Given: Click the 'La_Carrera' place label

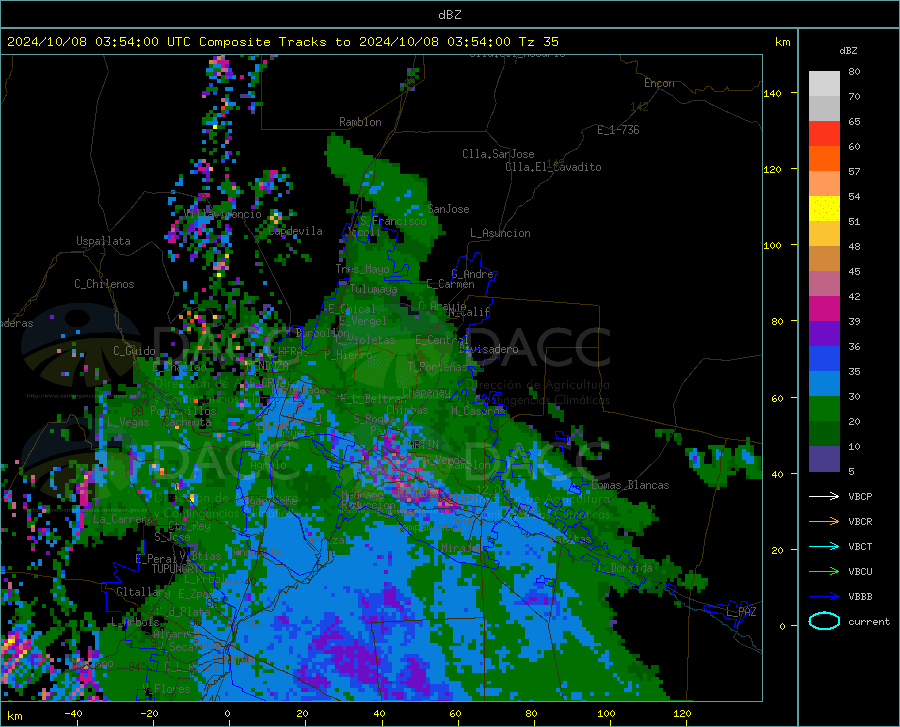Looking at the screenshot, I should (125, 519).
